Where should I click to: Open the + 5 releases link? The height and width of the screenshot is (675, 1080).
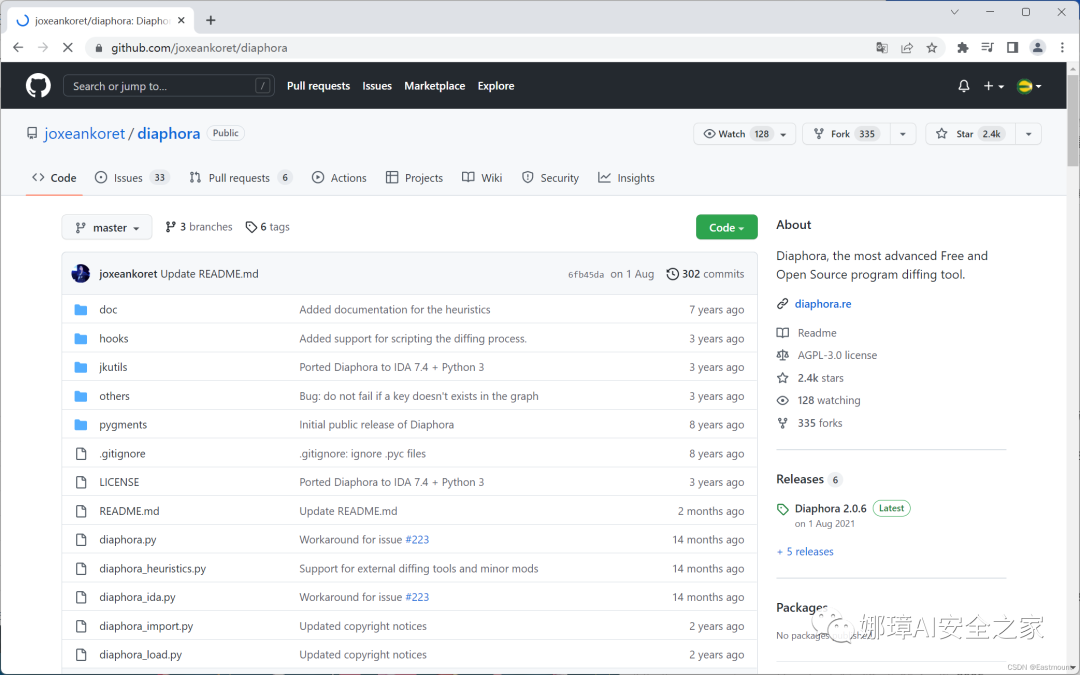pos(805,552)
